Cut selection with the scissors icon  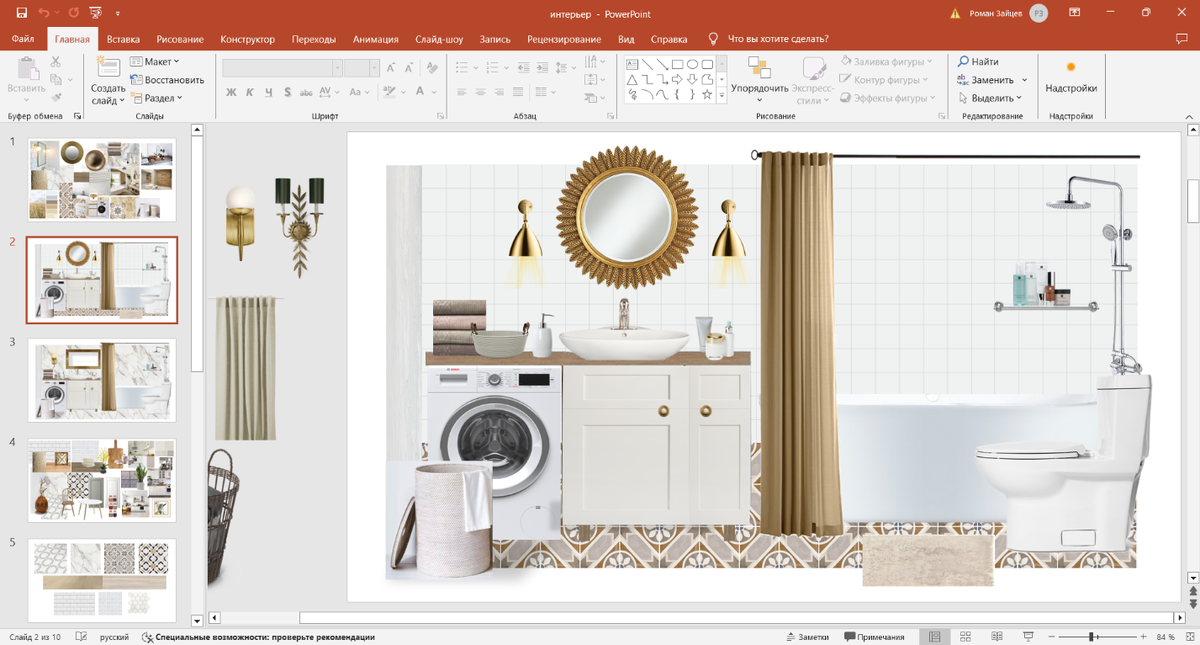[x=56, y=62]
